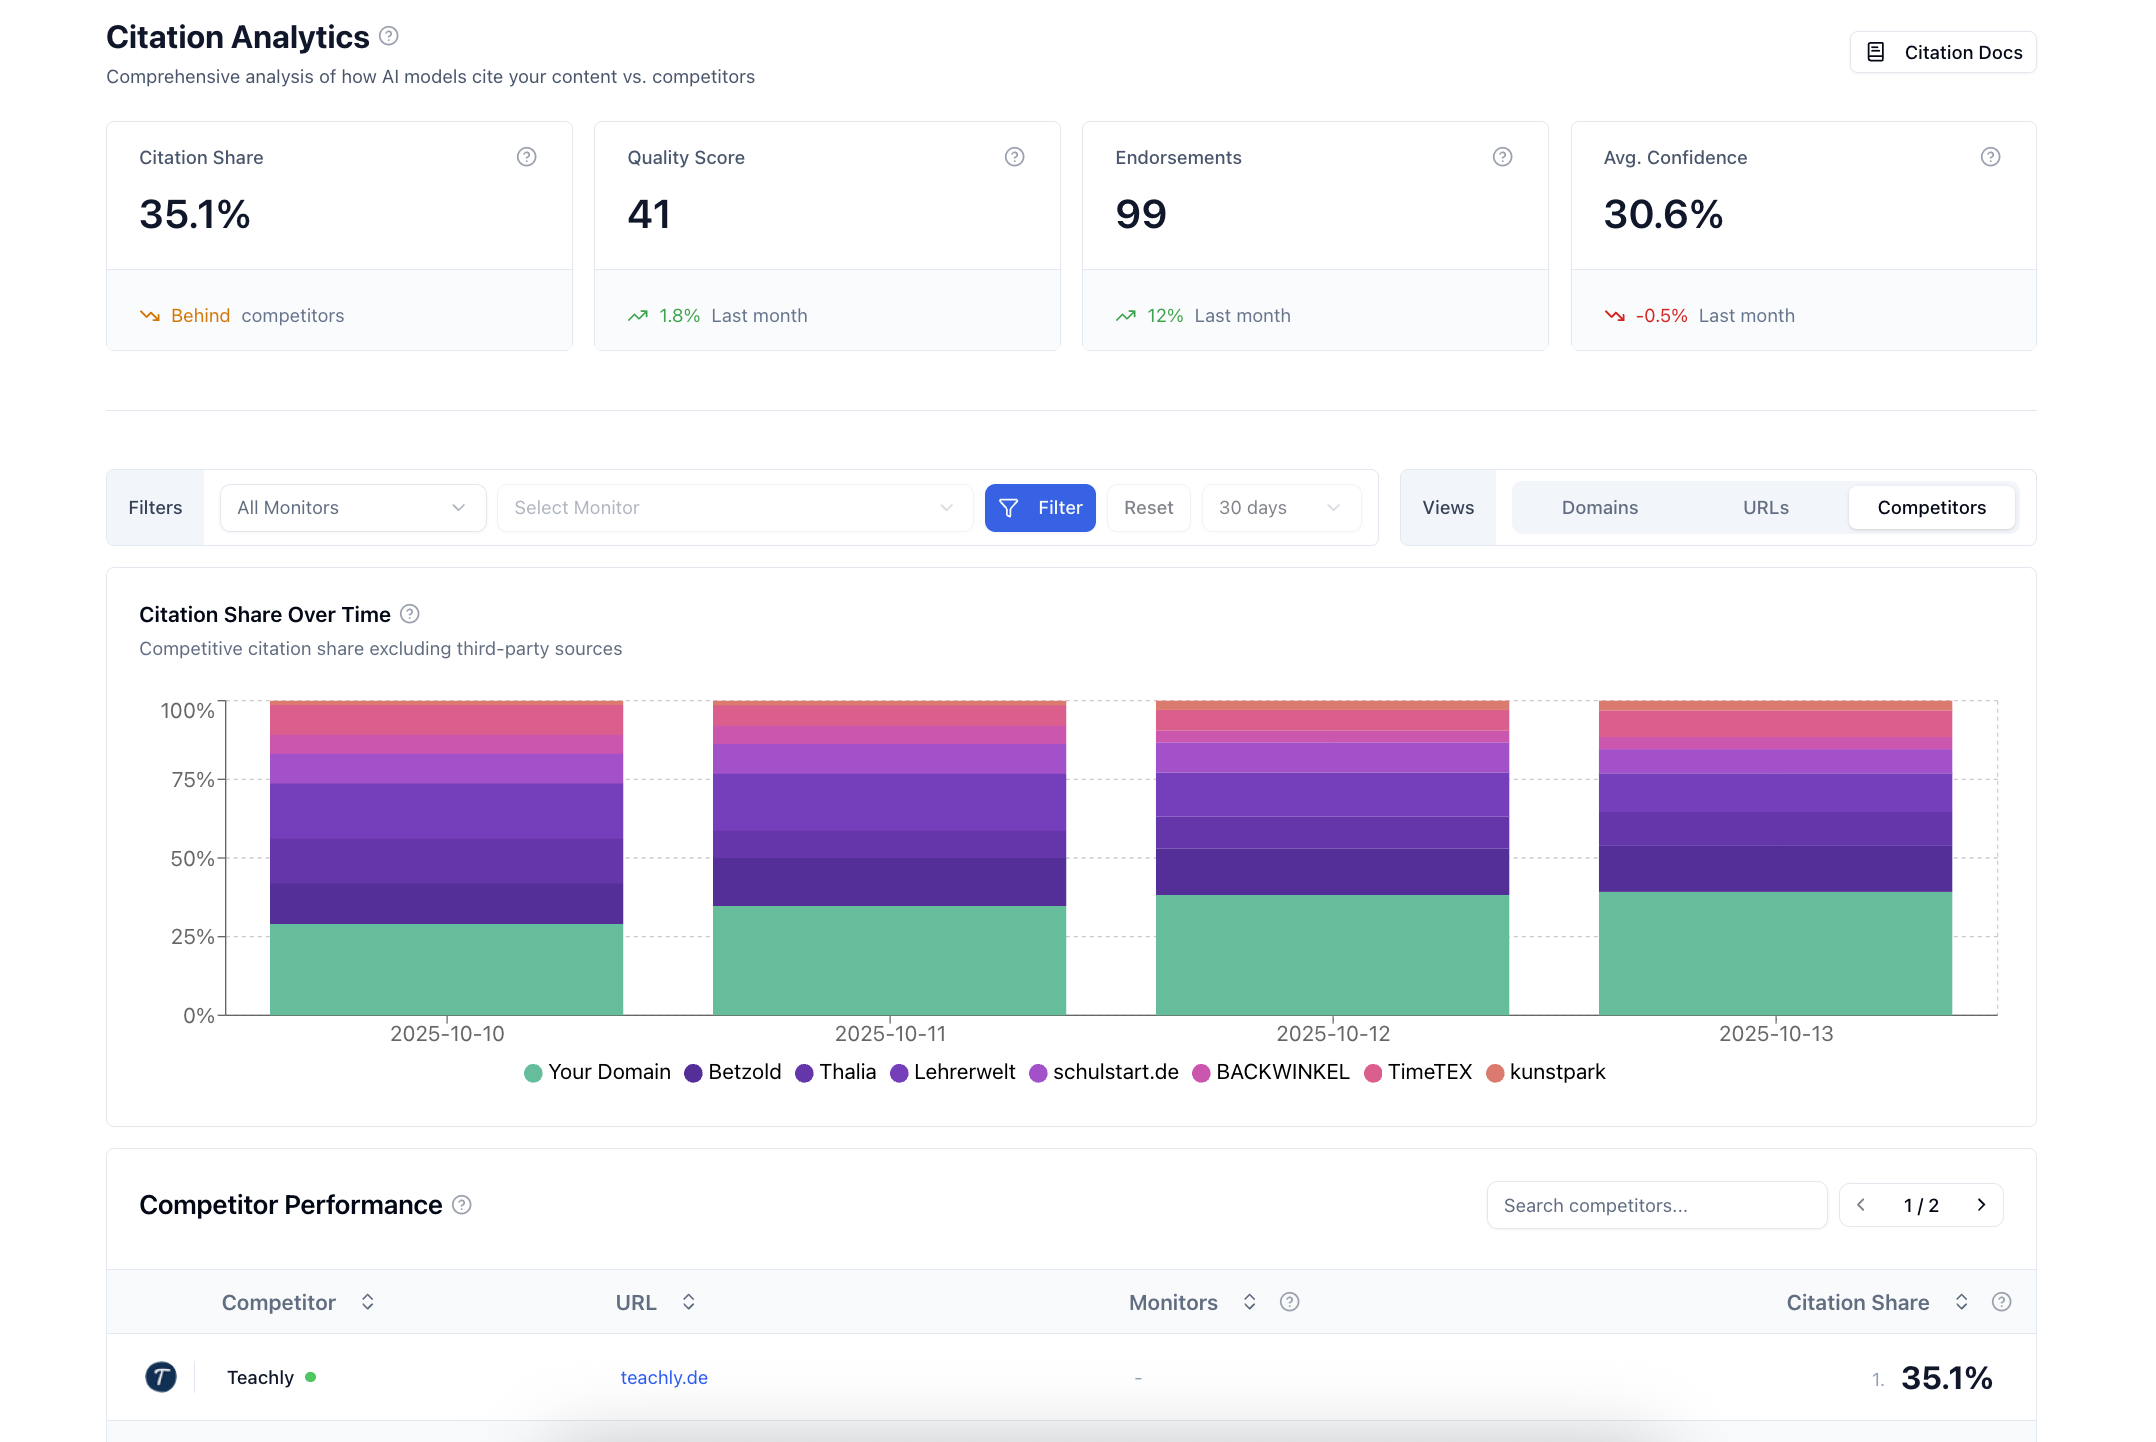Image resolution: width=2156 pixels, height=1442 pixels.
Task: Click the Quality Score help icon
Action: (1014, 157)
